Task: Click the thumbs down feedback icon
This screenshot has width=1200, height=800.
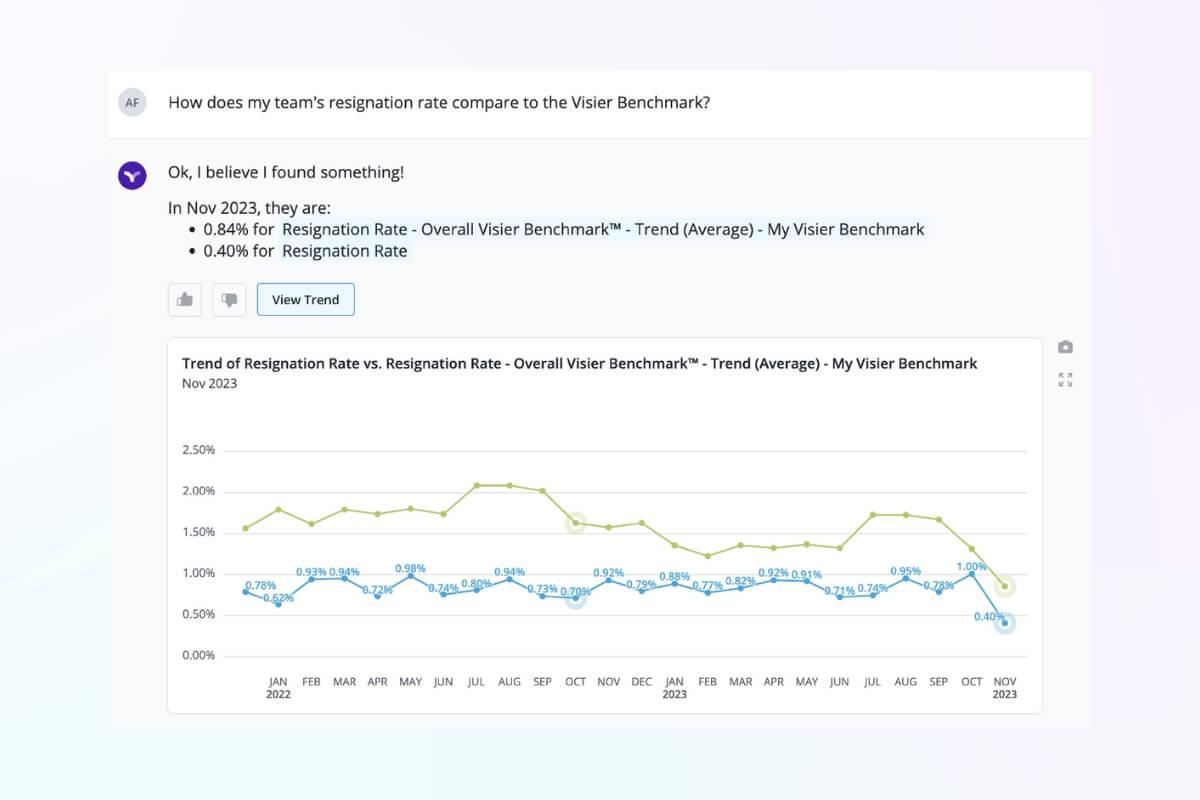Action: click(229, 299)
